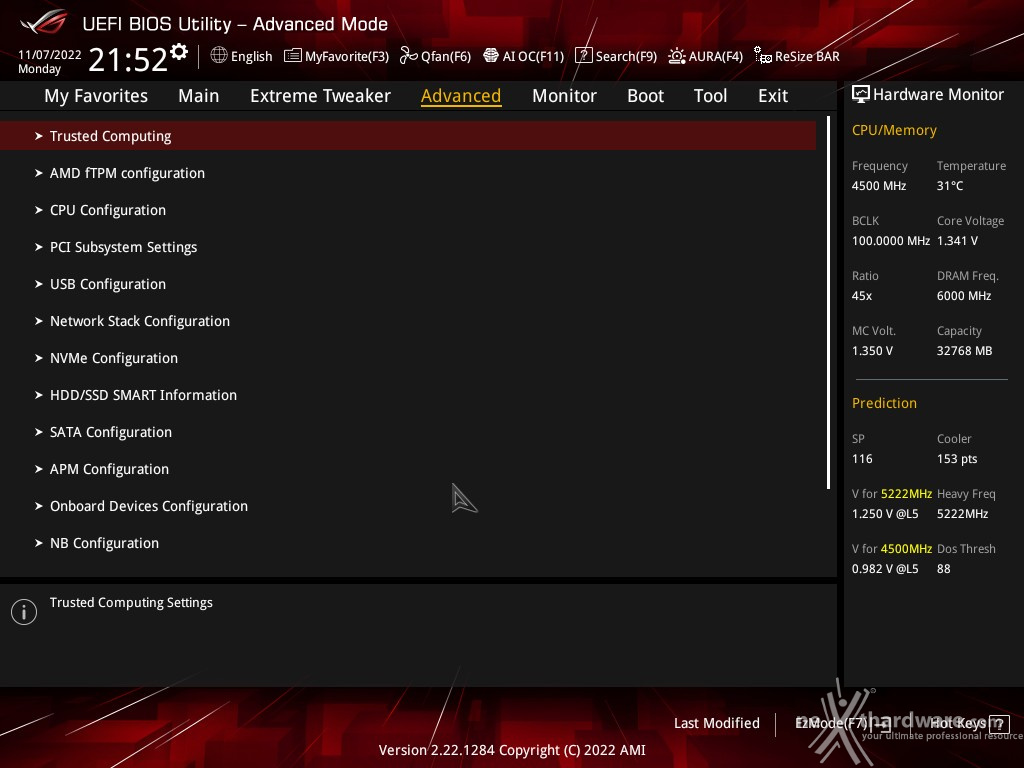Expand the Trusted Computing arrow

(x=39, y=136)
